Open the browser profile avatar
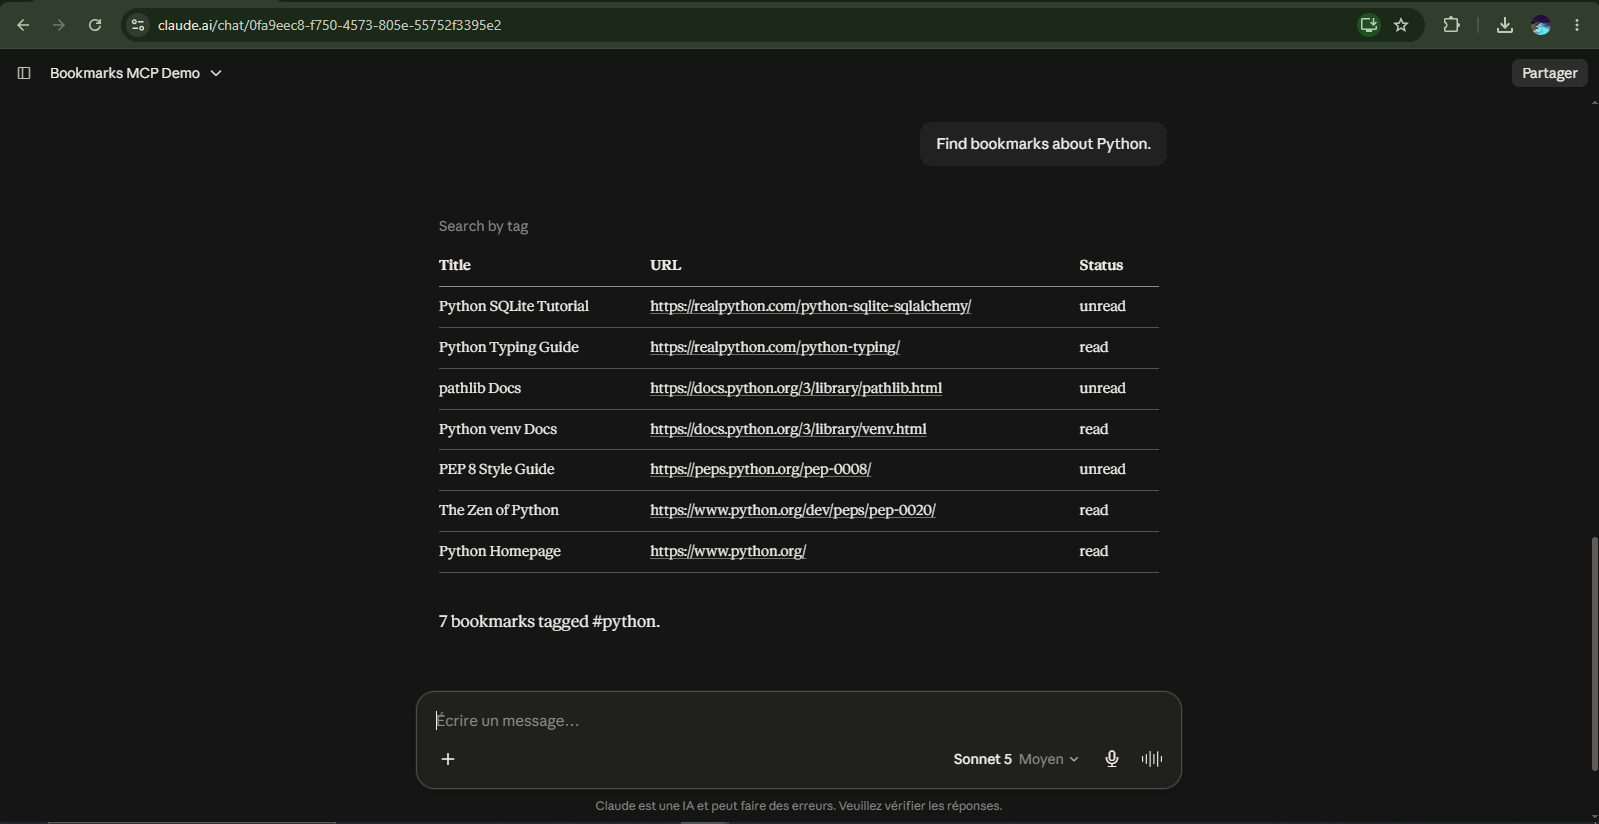Viewport: 1599px width, 824px height. [1541, 25]
